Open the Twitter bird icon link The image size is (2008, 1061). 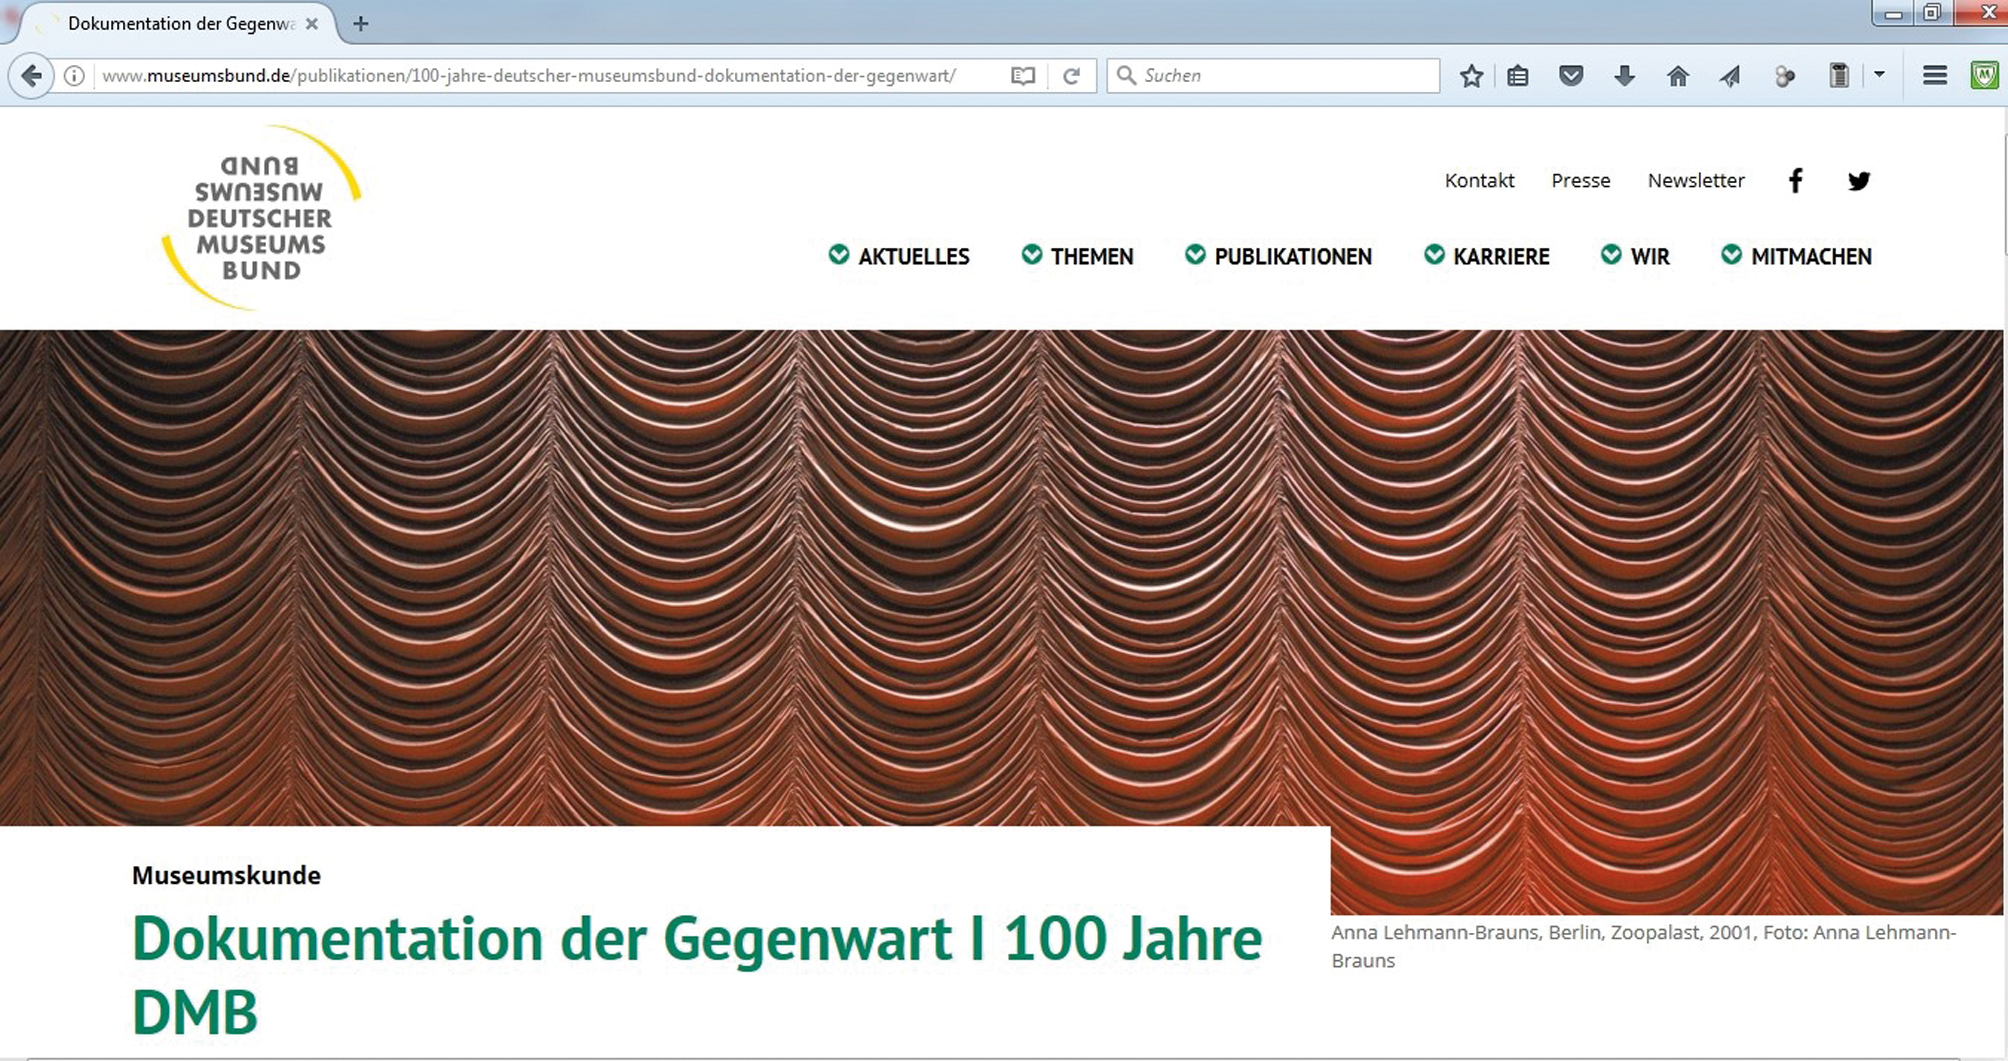[1859, 181]
